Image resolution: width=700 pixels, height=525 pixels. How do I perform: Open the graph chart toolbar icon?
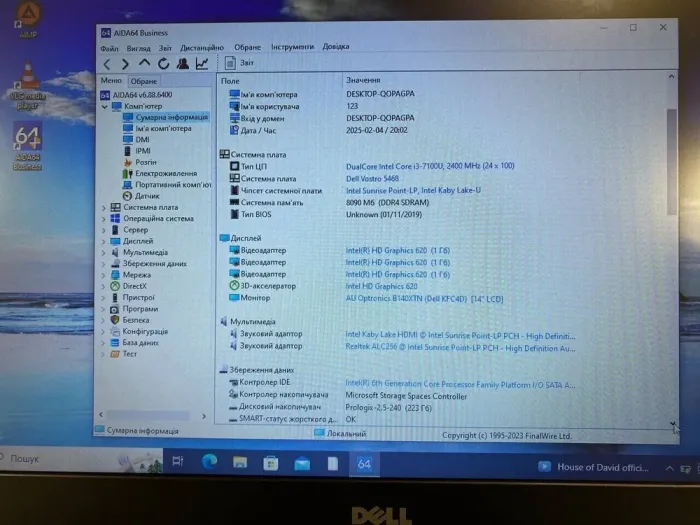[x=202, y=64]
